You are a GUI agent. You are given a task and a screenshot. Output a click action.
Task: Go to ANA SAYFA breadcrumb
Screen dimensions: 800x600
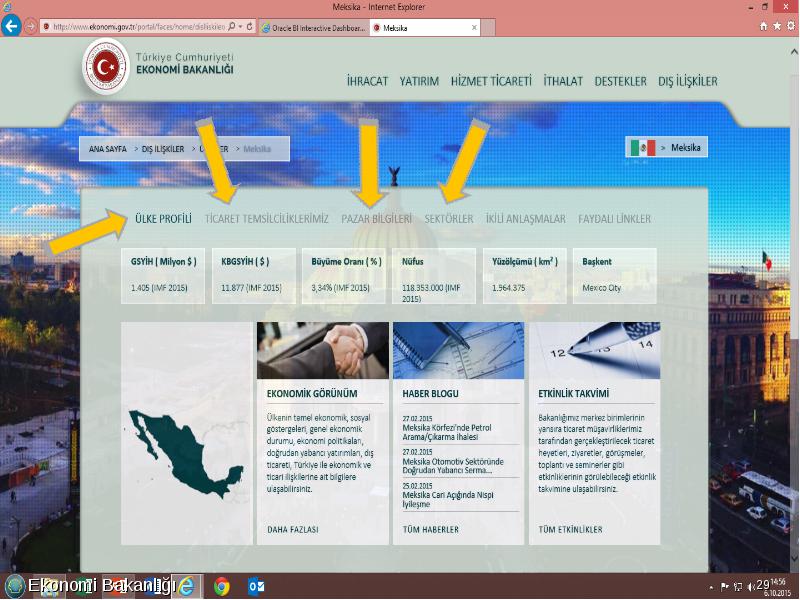[x=108, y=149]
